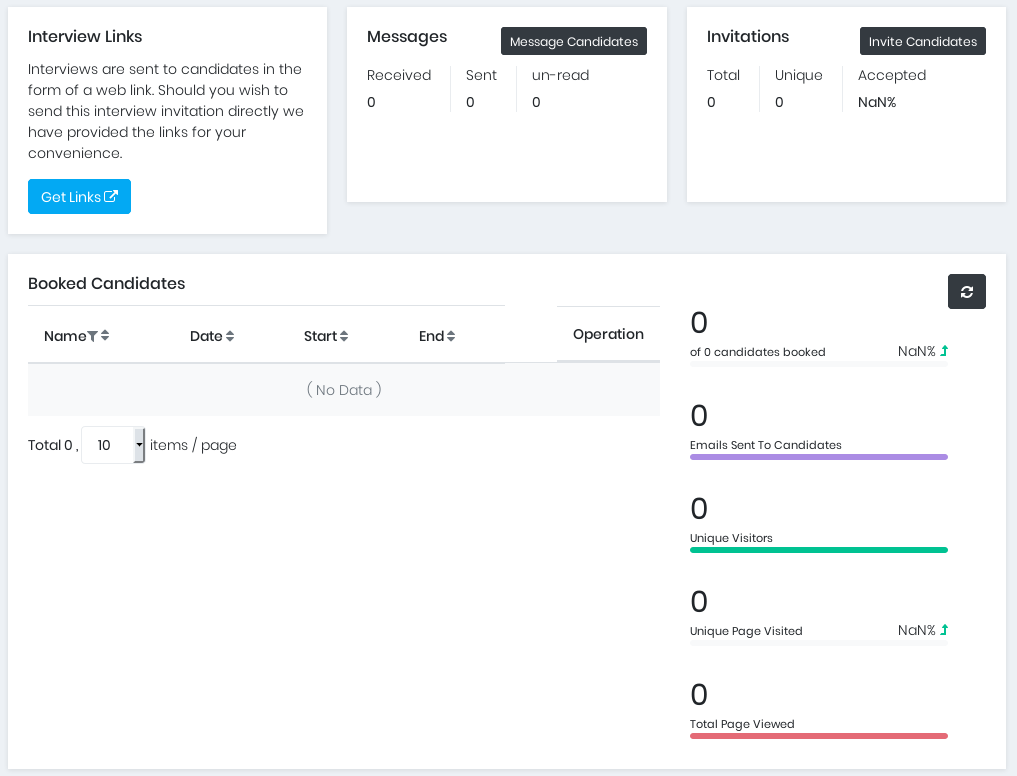Click the green Unique Visitors progress bar
The image size is (1017, 776).
(x=818, y=550)
